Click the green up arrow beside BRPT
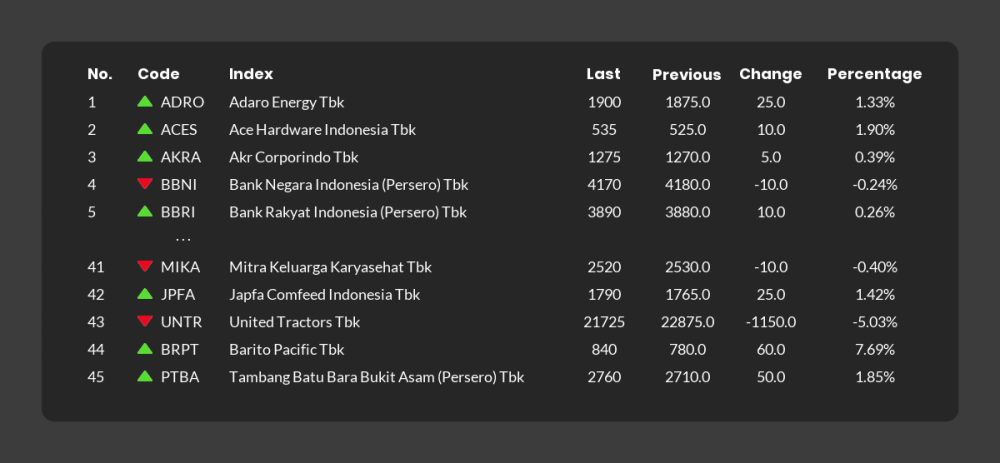This screenshot has width=1000, height=463. point(145,348)
